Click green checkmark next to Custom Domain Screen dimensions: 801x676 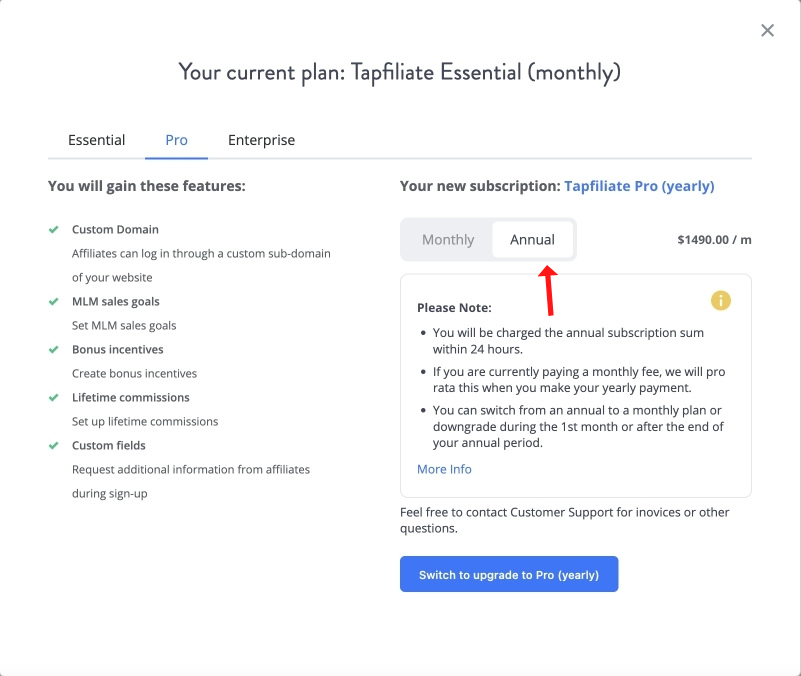click(54, 229)
